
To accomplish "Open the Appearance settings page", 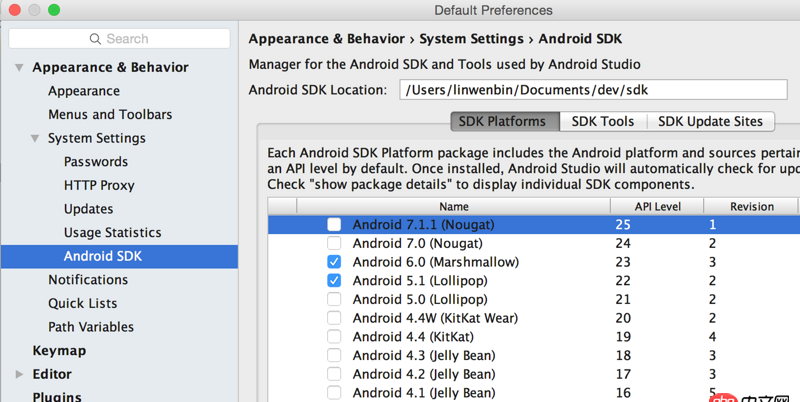I will 84,91.
